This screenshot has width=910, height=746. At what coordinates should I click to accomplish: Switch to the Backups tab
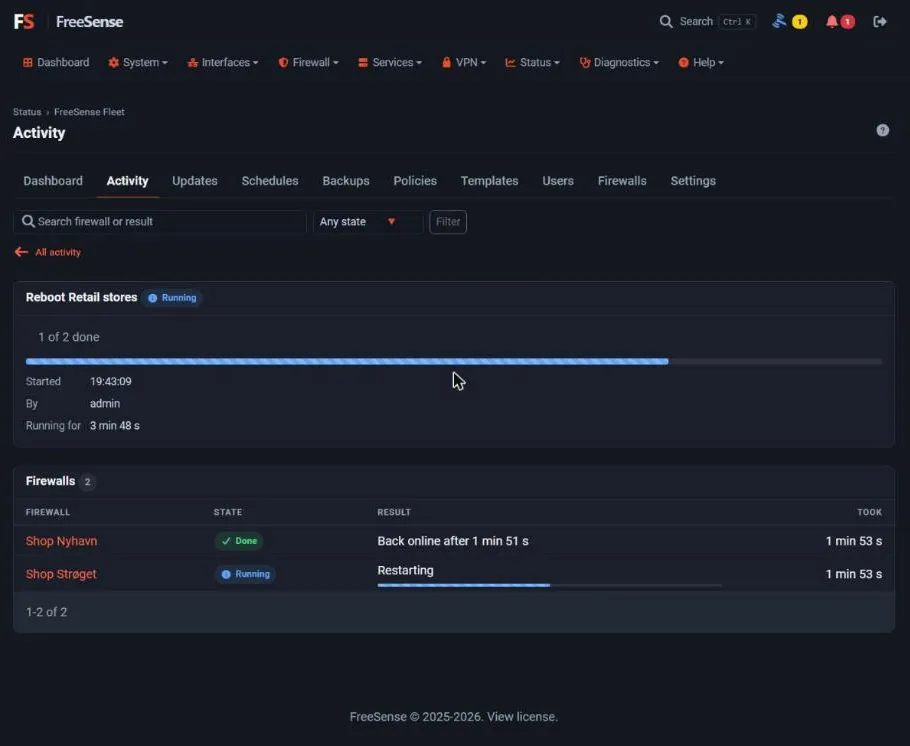(346, 181)
